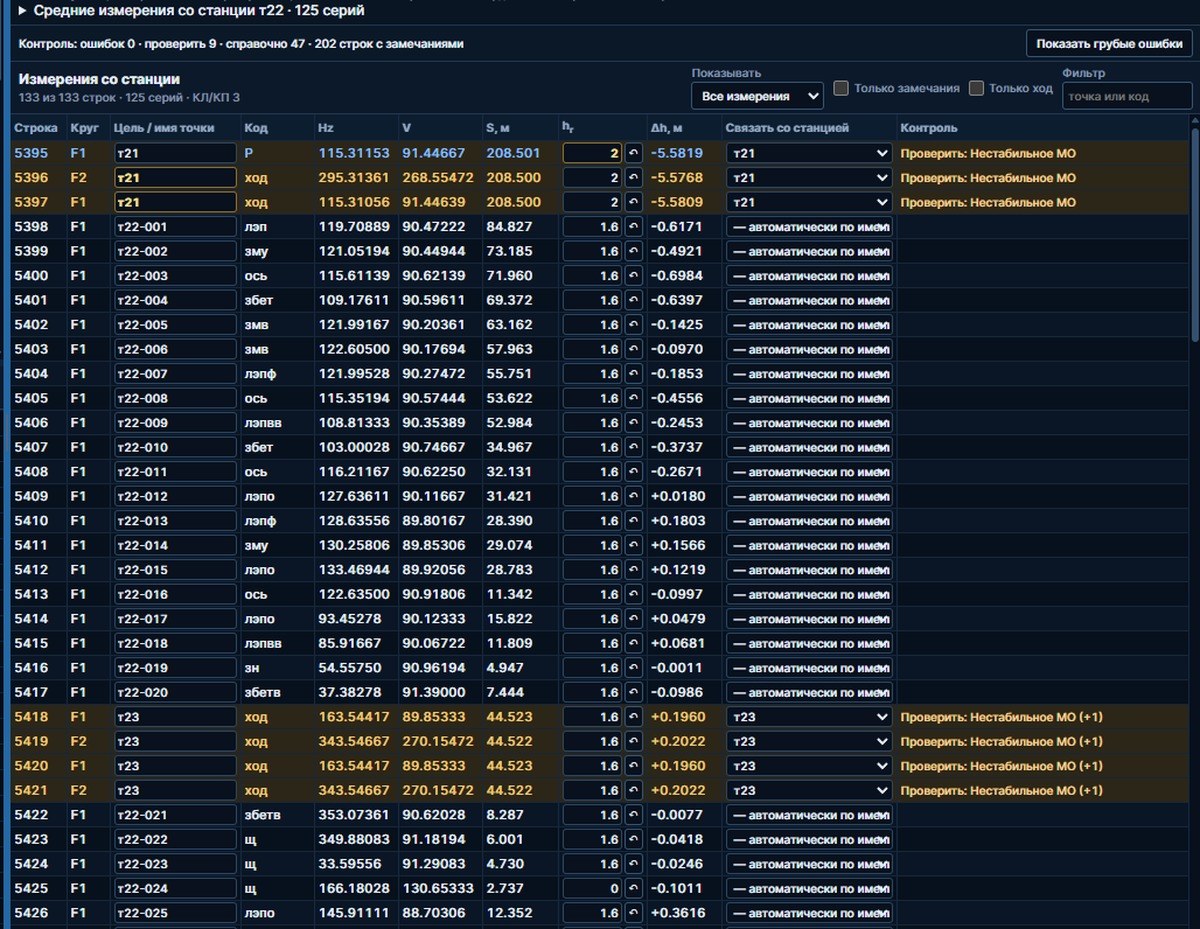This screenshot has height=929, width=1200.
Task: Click the undo icon for point т22-022
Action: (x=633, y=840)
